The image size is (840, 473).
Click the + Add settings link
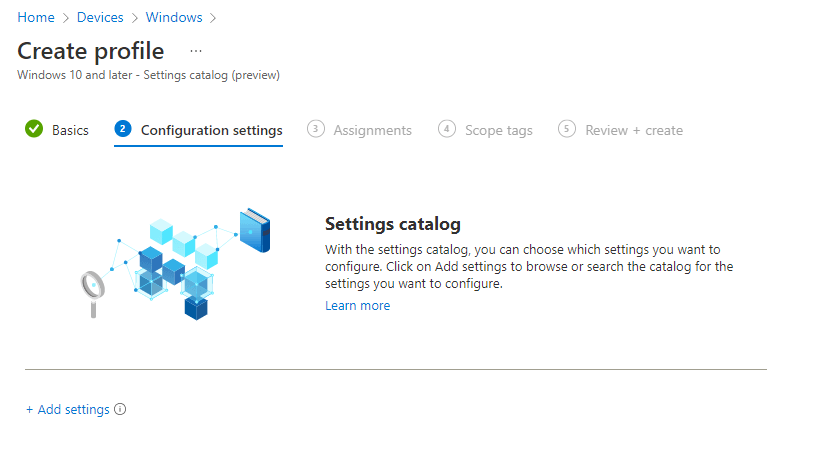point(67,409)
